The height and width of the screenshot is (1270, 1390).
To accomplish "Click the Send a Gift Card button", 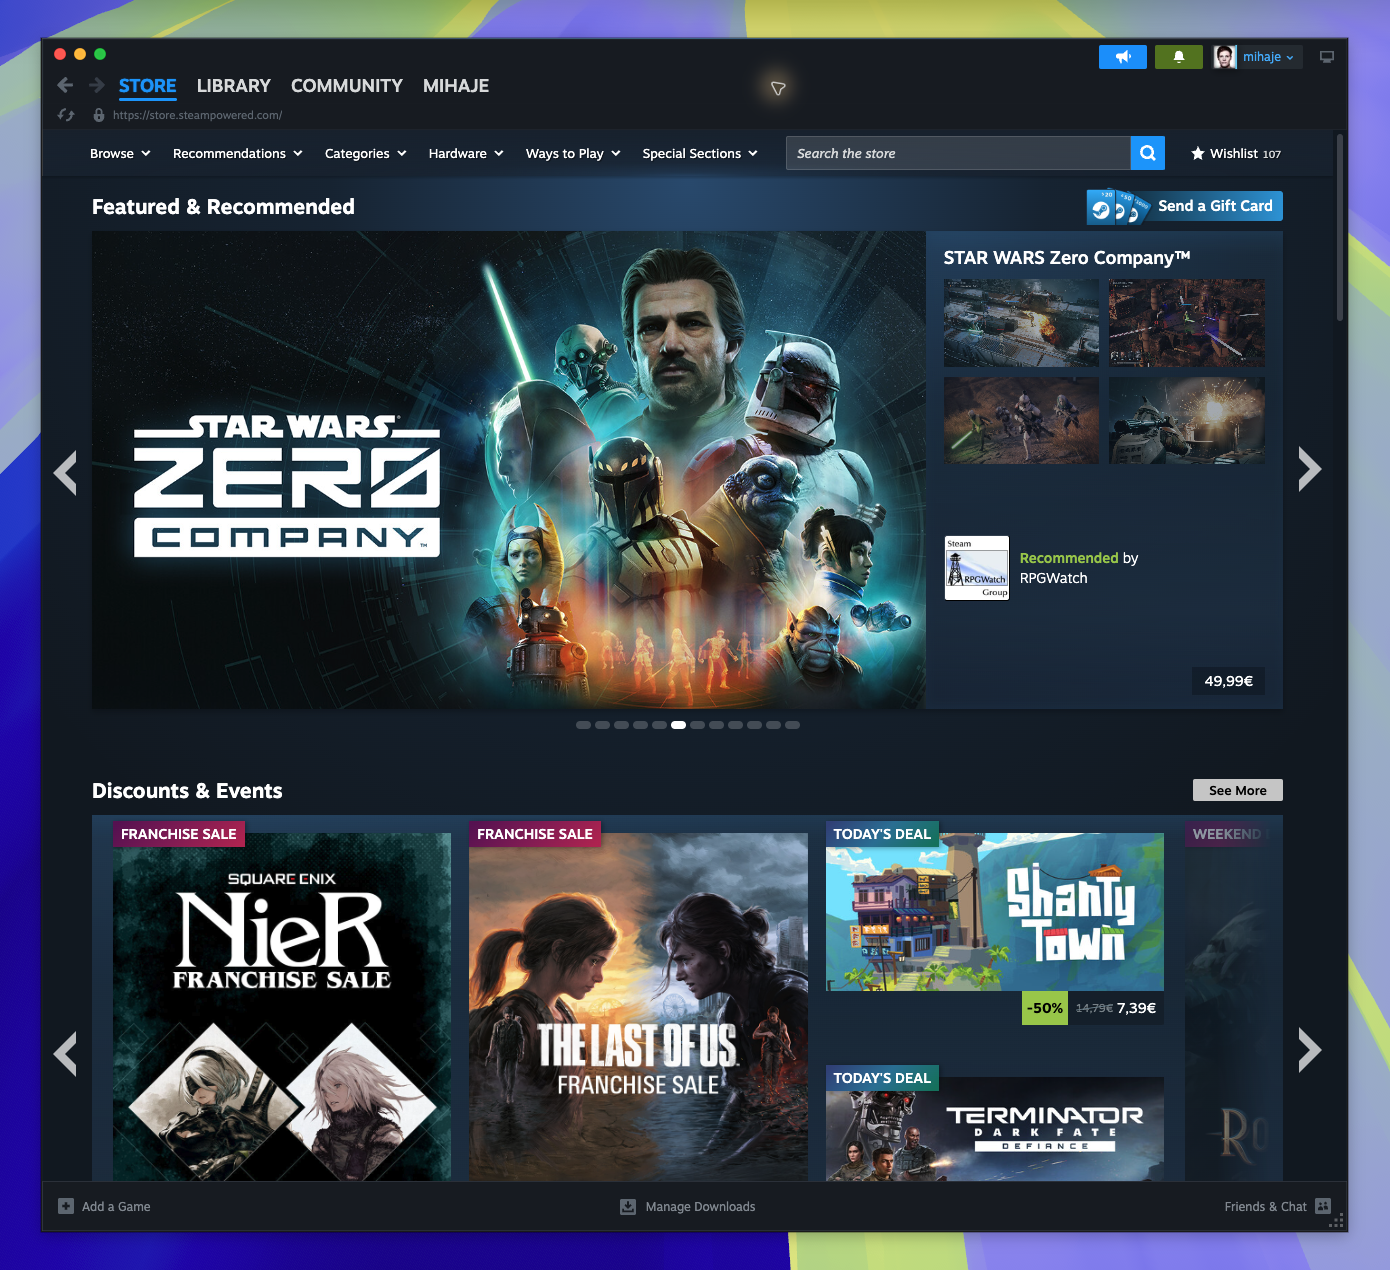I will point(1185,206).
